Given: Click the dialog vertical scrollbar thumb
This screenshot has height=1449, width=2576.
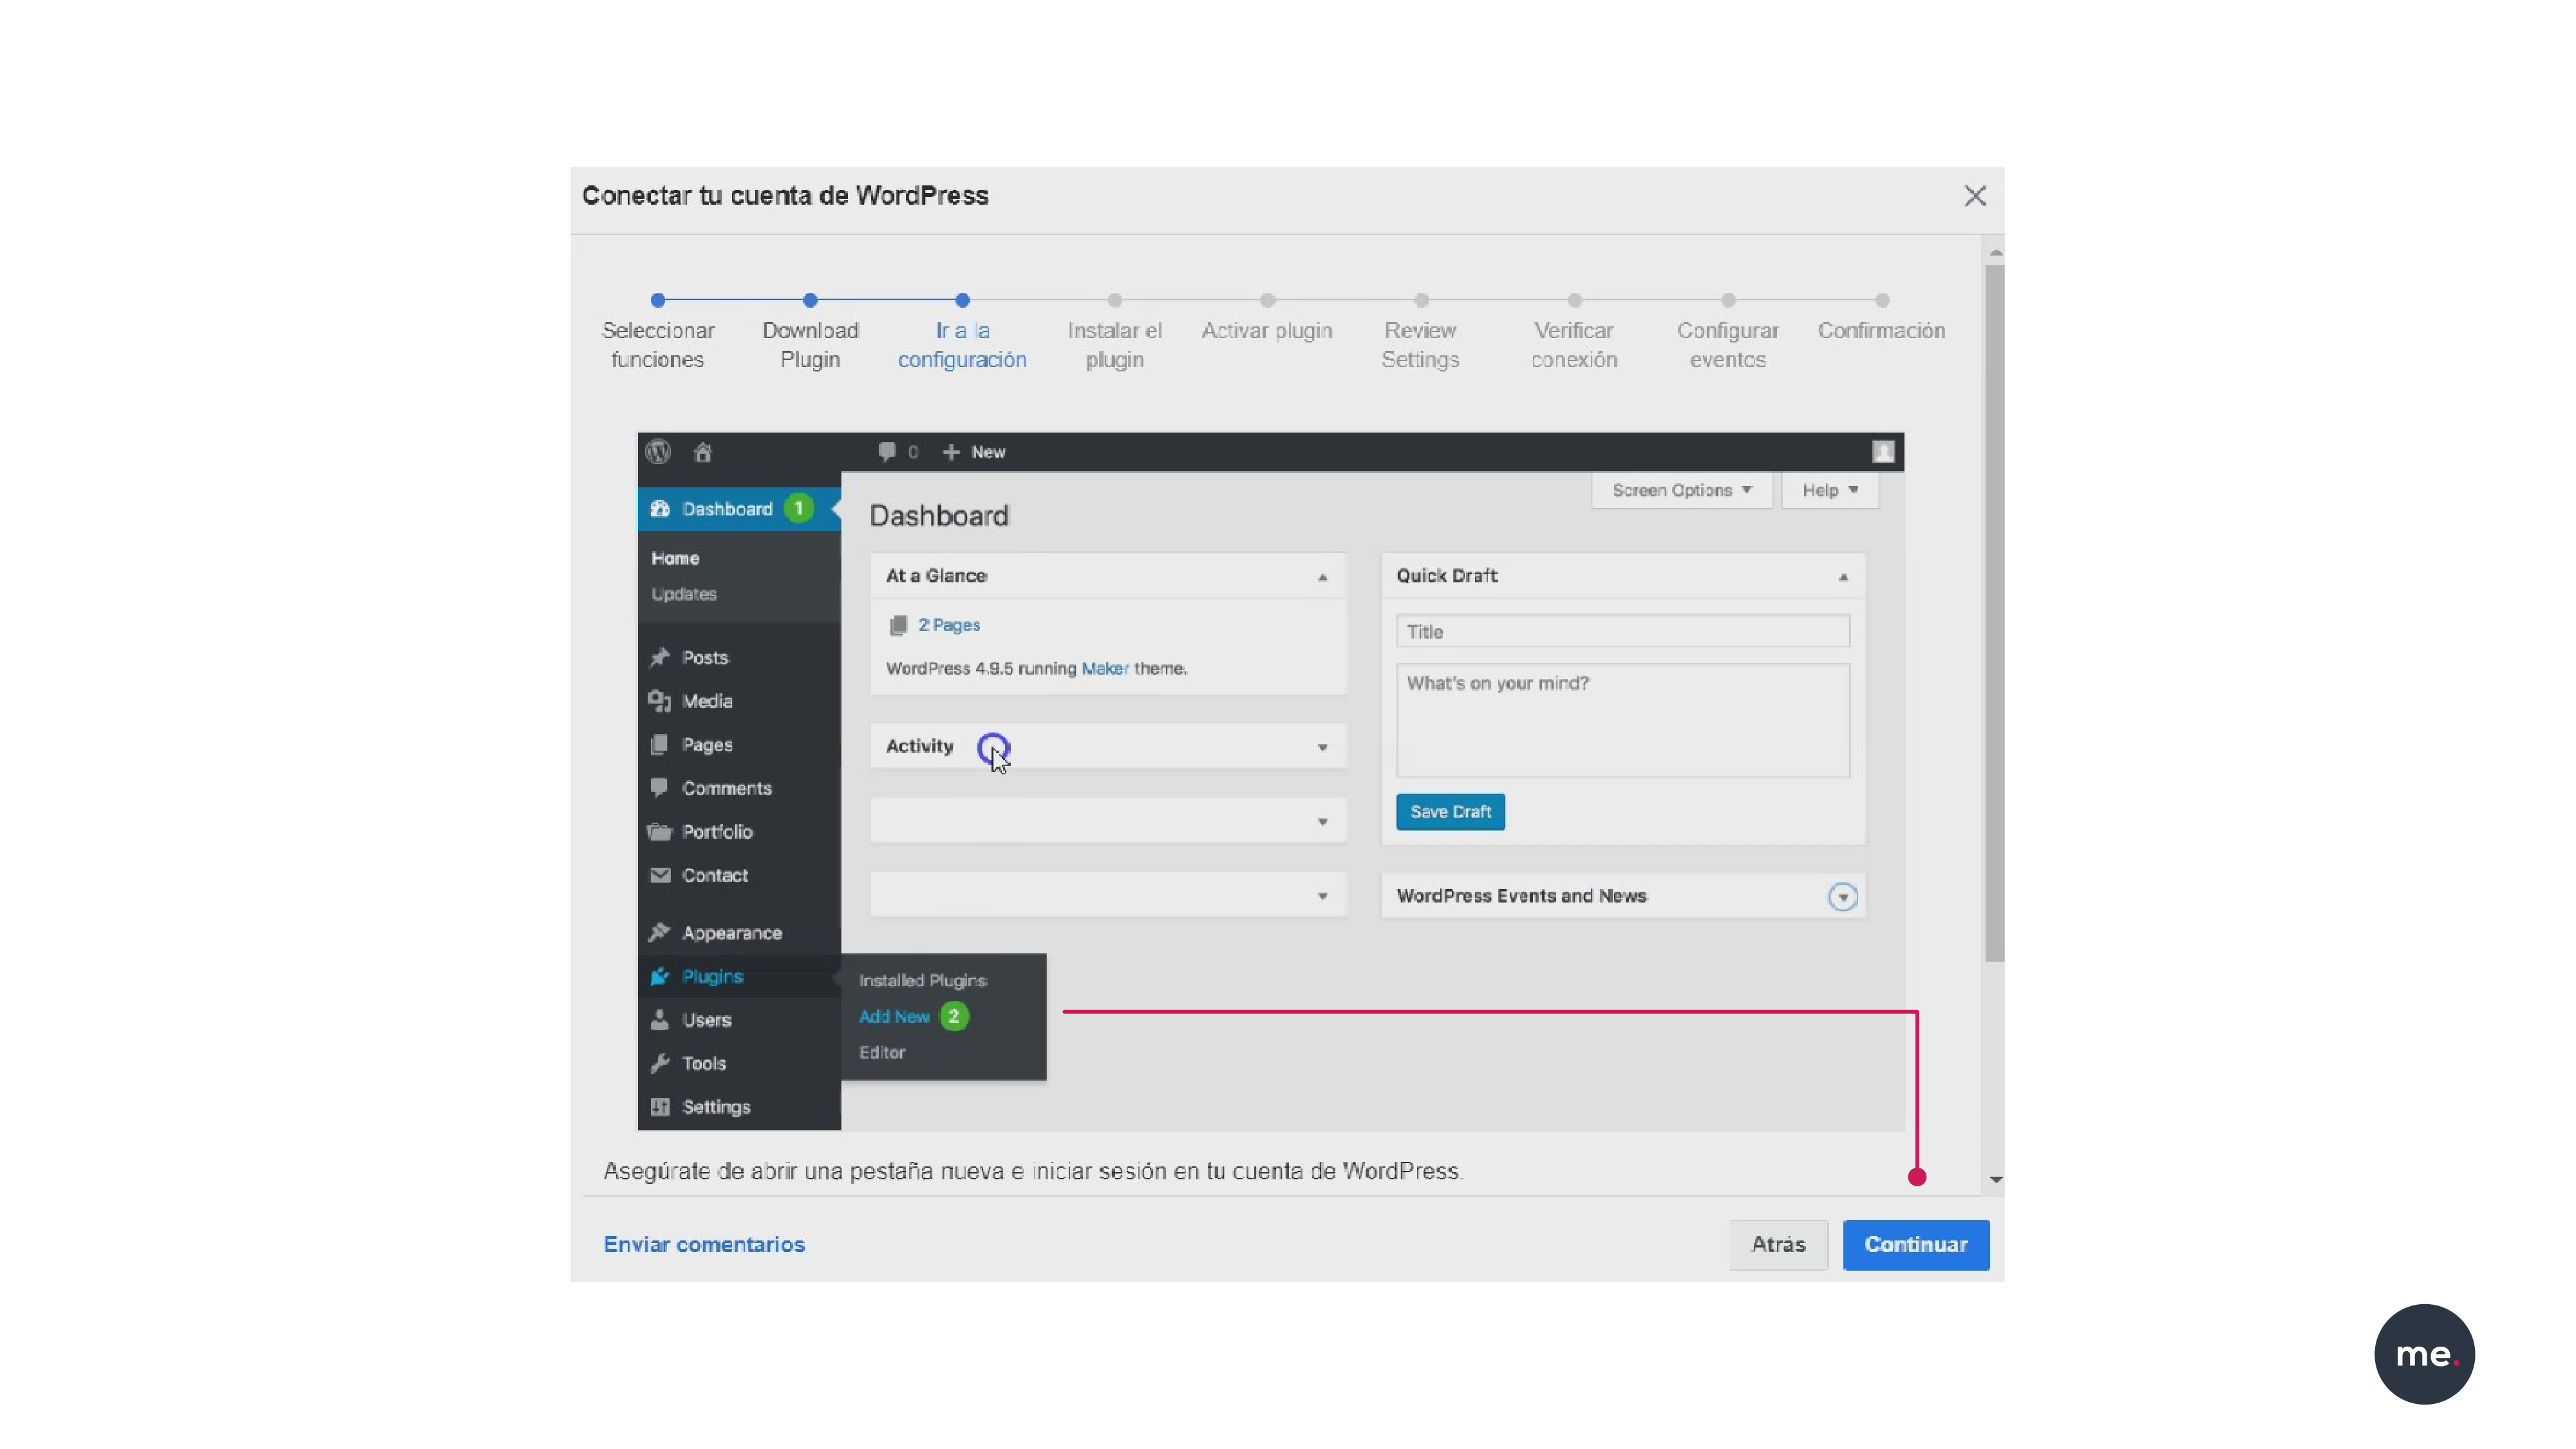Looking at the screenshot, I should click(1994, 613).
